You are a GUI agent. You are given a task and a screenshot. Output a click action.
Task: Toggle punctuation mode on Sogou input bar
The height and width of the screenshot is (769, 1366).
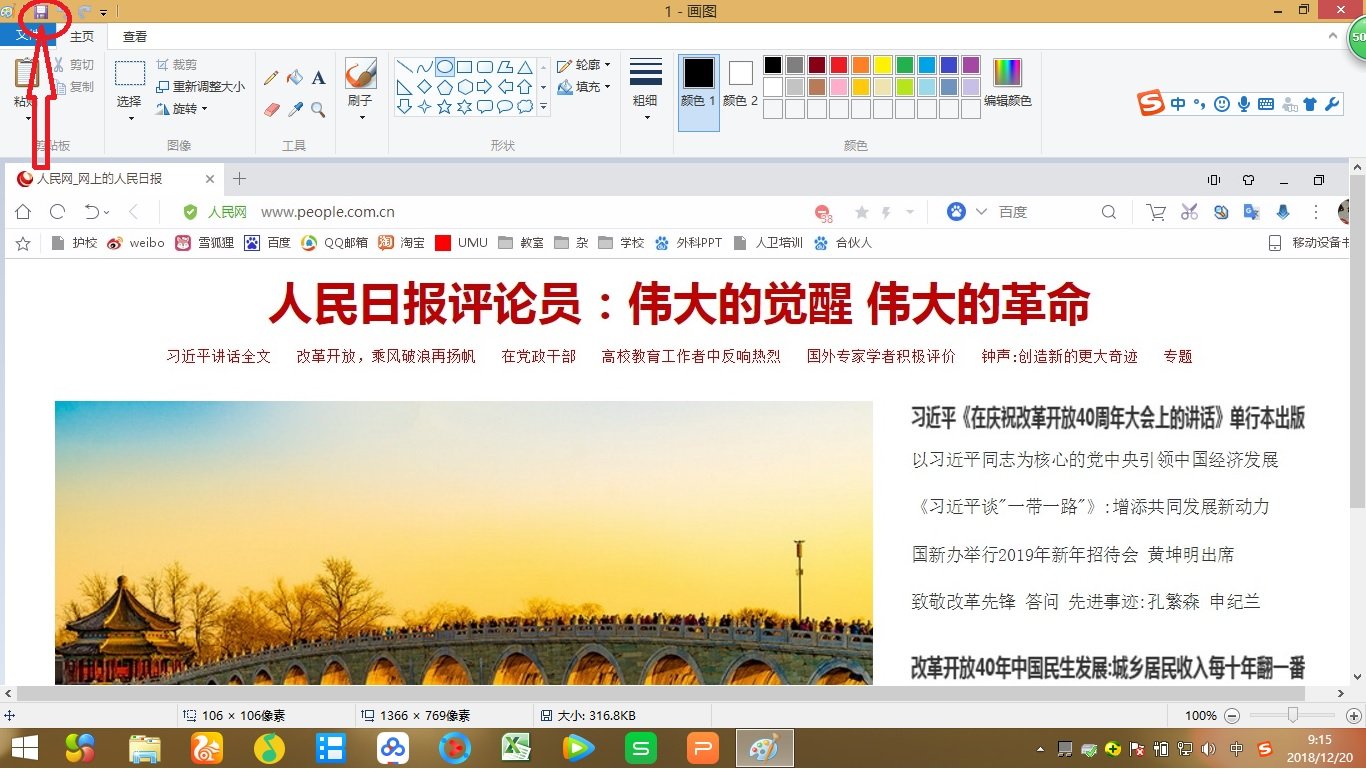(x=1199, y=103)
